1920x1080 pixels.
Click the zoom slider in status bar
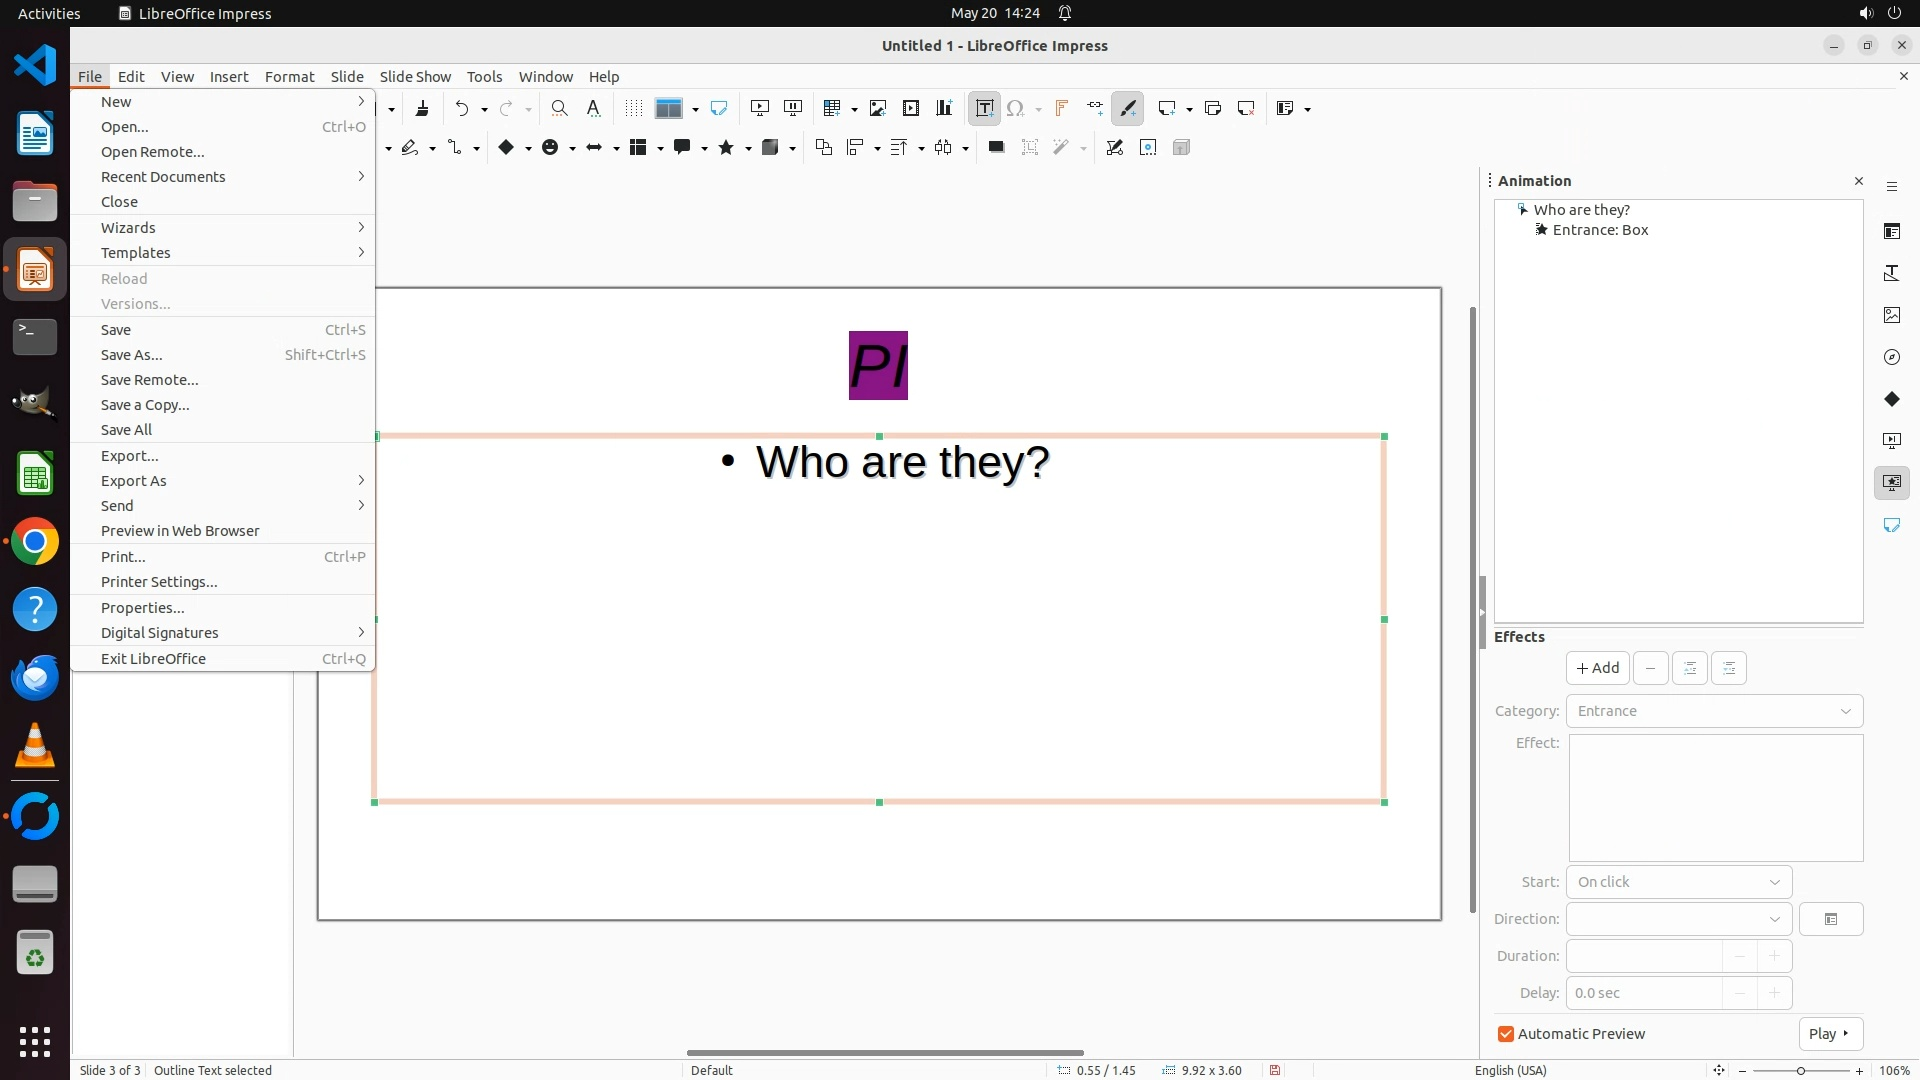(1800, 1070)
